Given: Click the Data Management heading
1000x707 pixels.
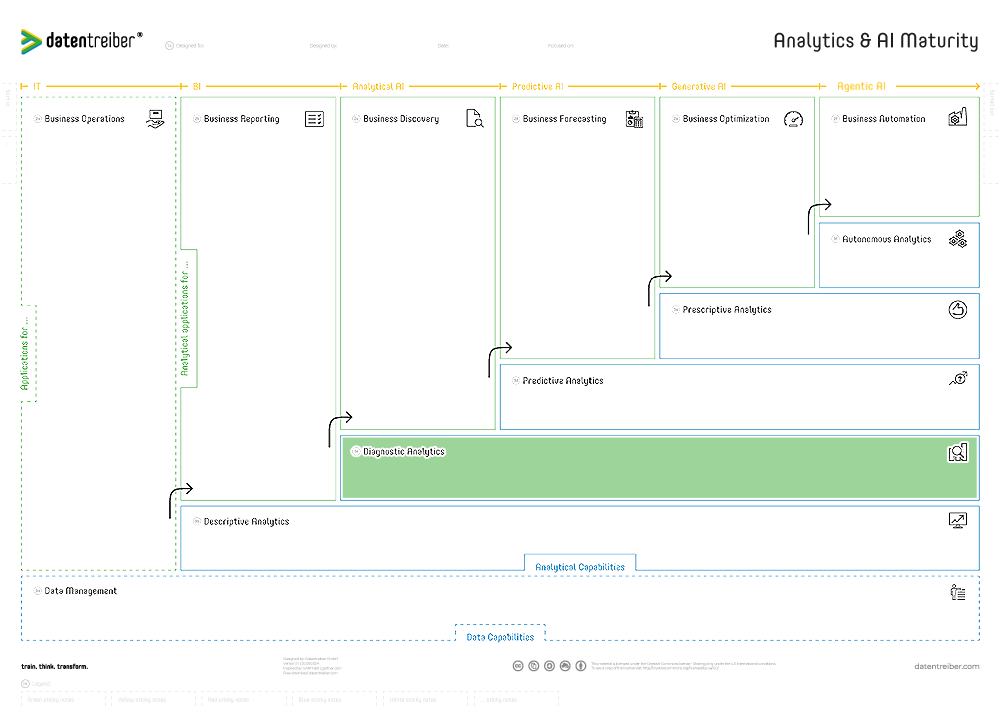Looking at the screenshot, I should [x=80, y=591].
